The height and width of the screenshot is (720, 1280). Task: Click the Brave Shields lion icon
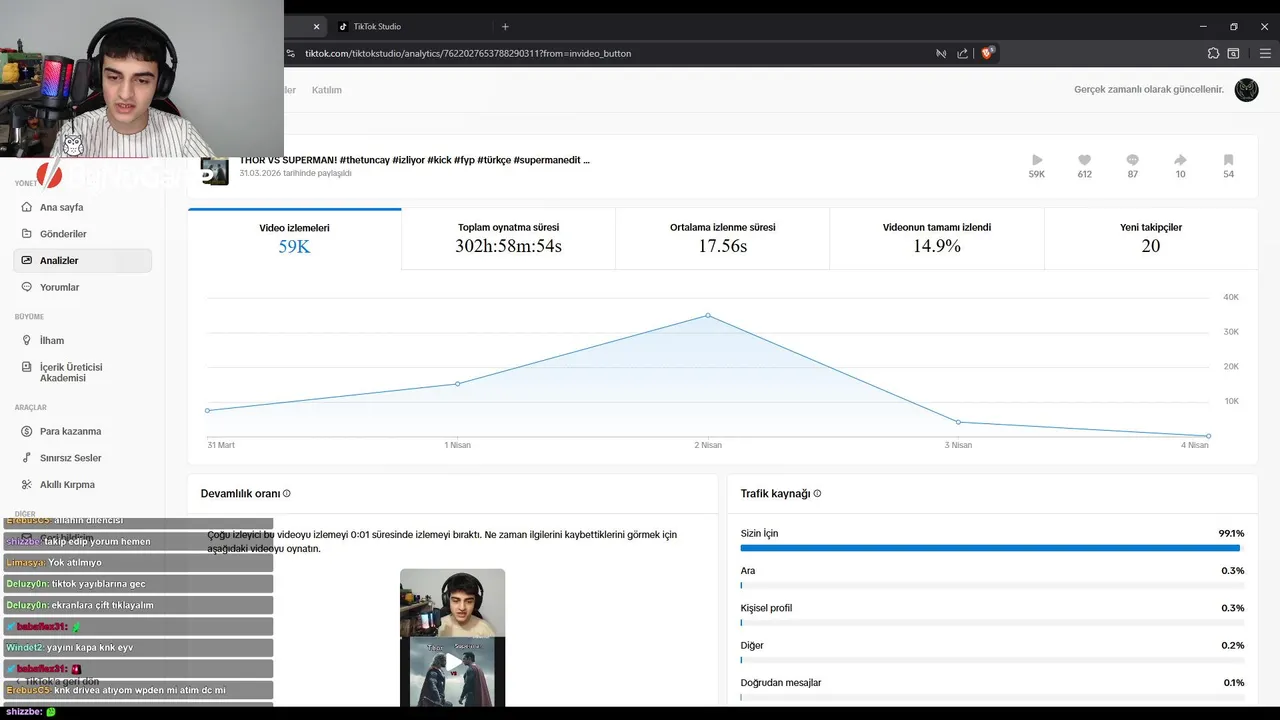click(987, 53)
